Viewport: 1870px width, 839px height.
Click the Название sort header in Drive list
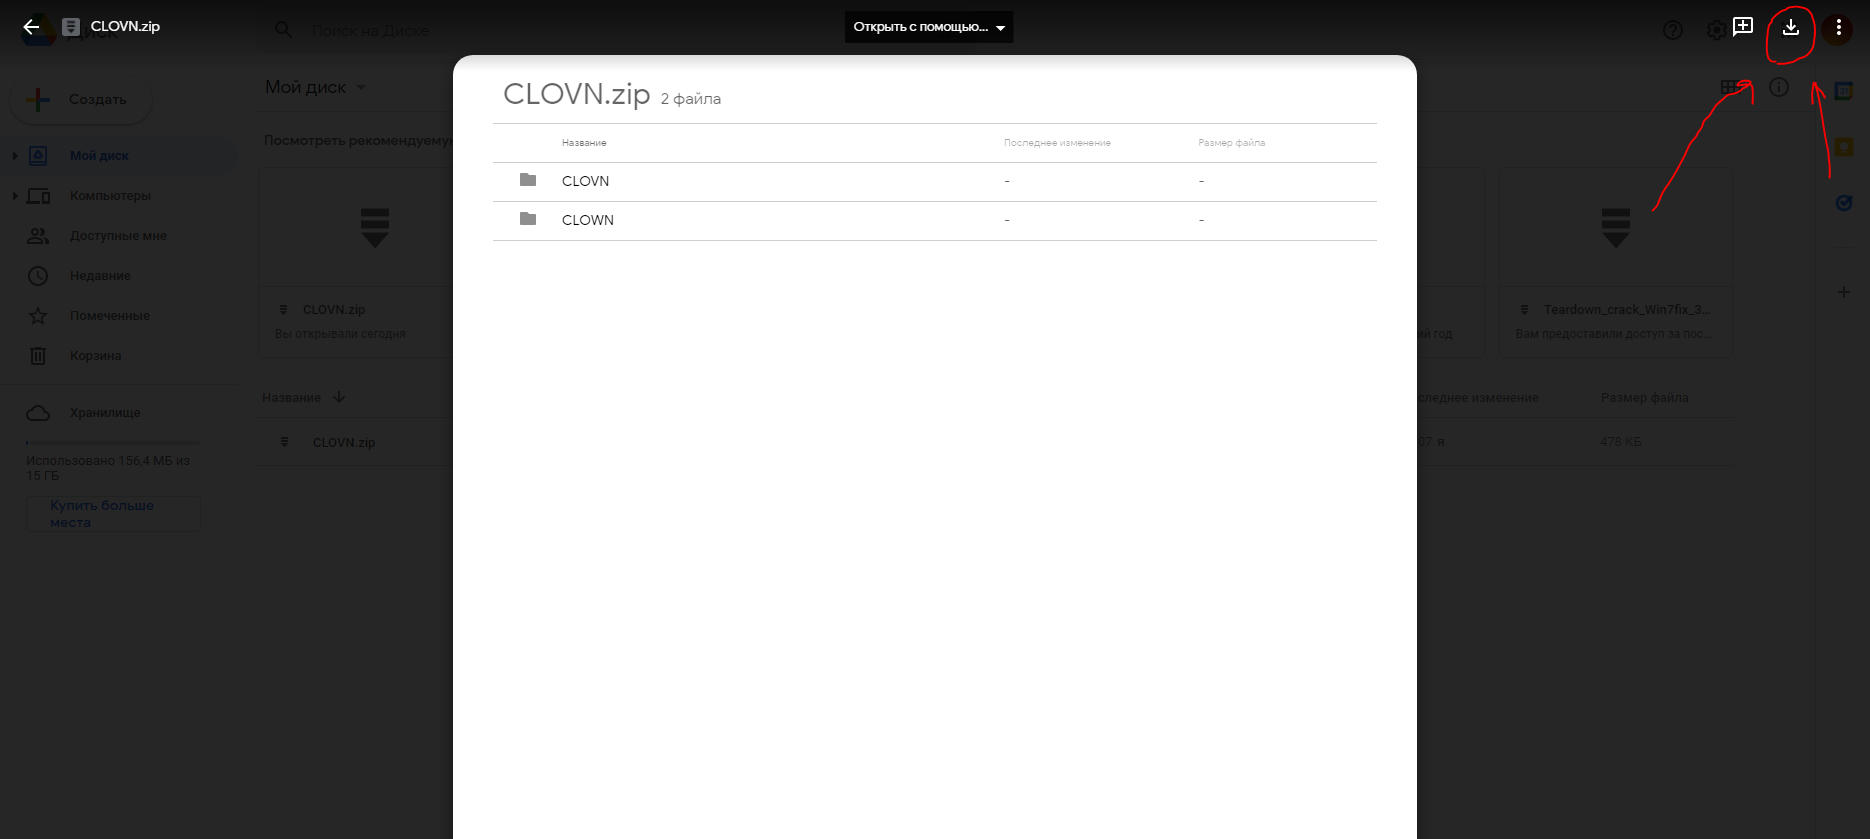(291, 398)
